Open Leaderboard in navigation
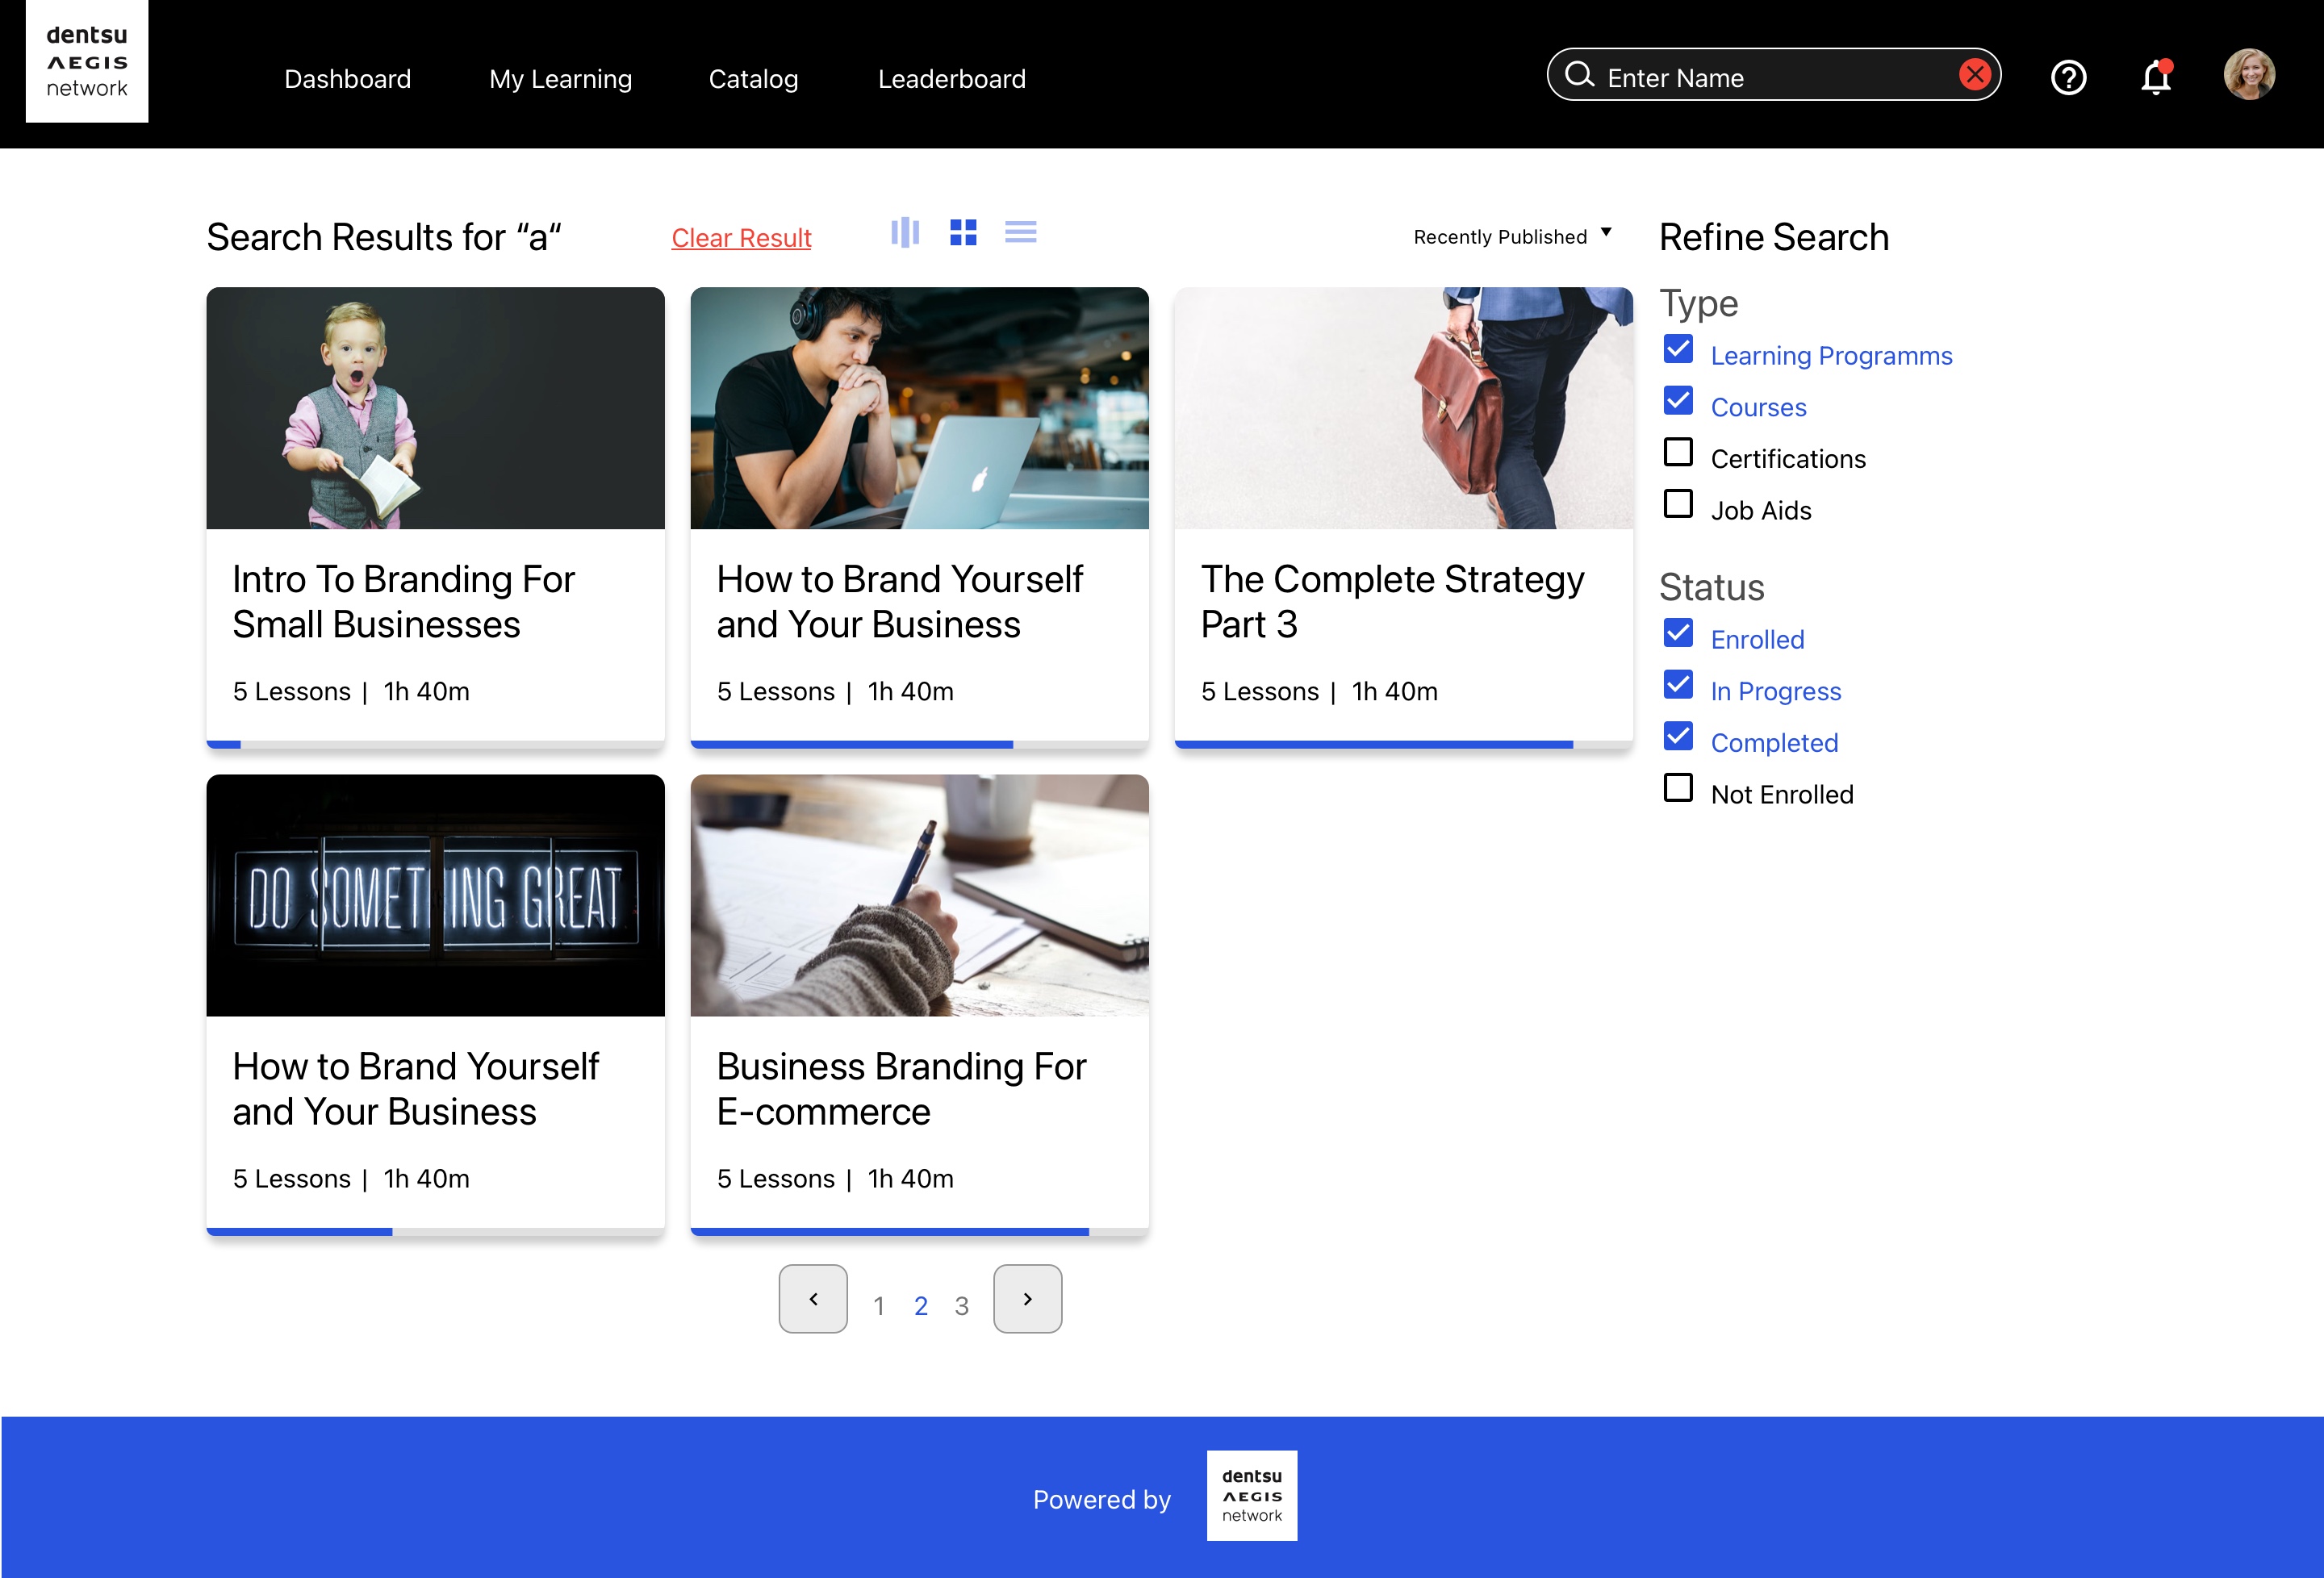The height and width of the screenshot is (1578, 2324). [x=951, y=79]
